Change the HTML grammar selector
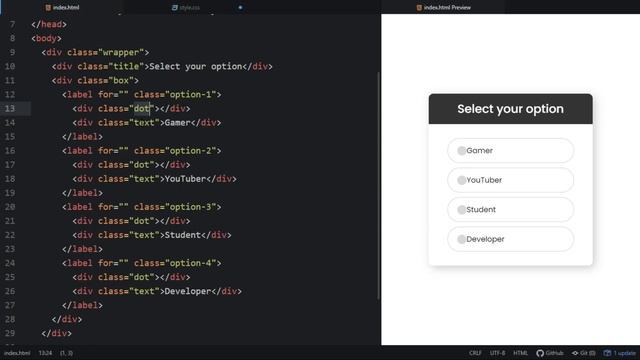 tap(520, 353)
